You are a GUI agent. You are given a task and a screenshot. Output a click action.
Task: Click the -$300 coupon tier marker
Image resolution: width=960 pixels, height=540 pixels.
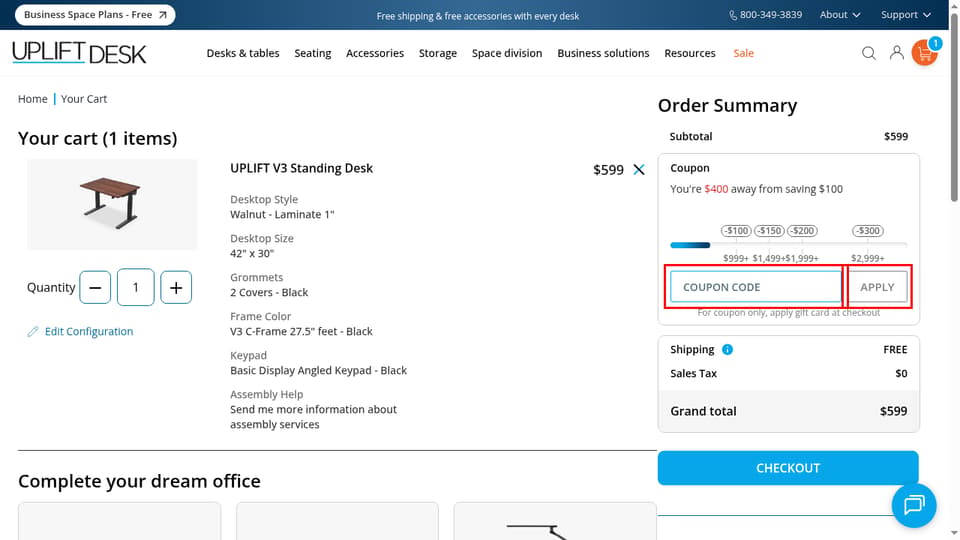pos(868,231)
